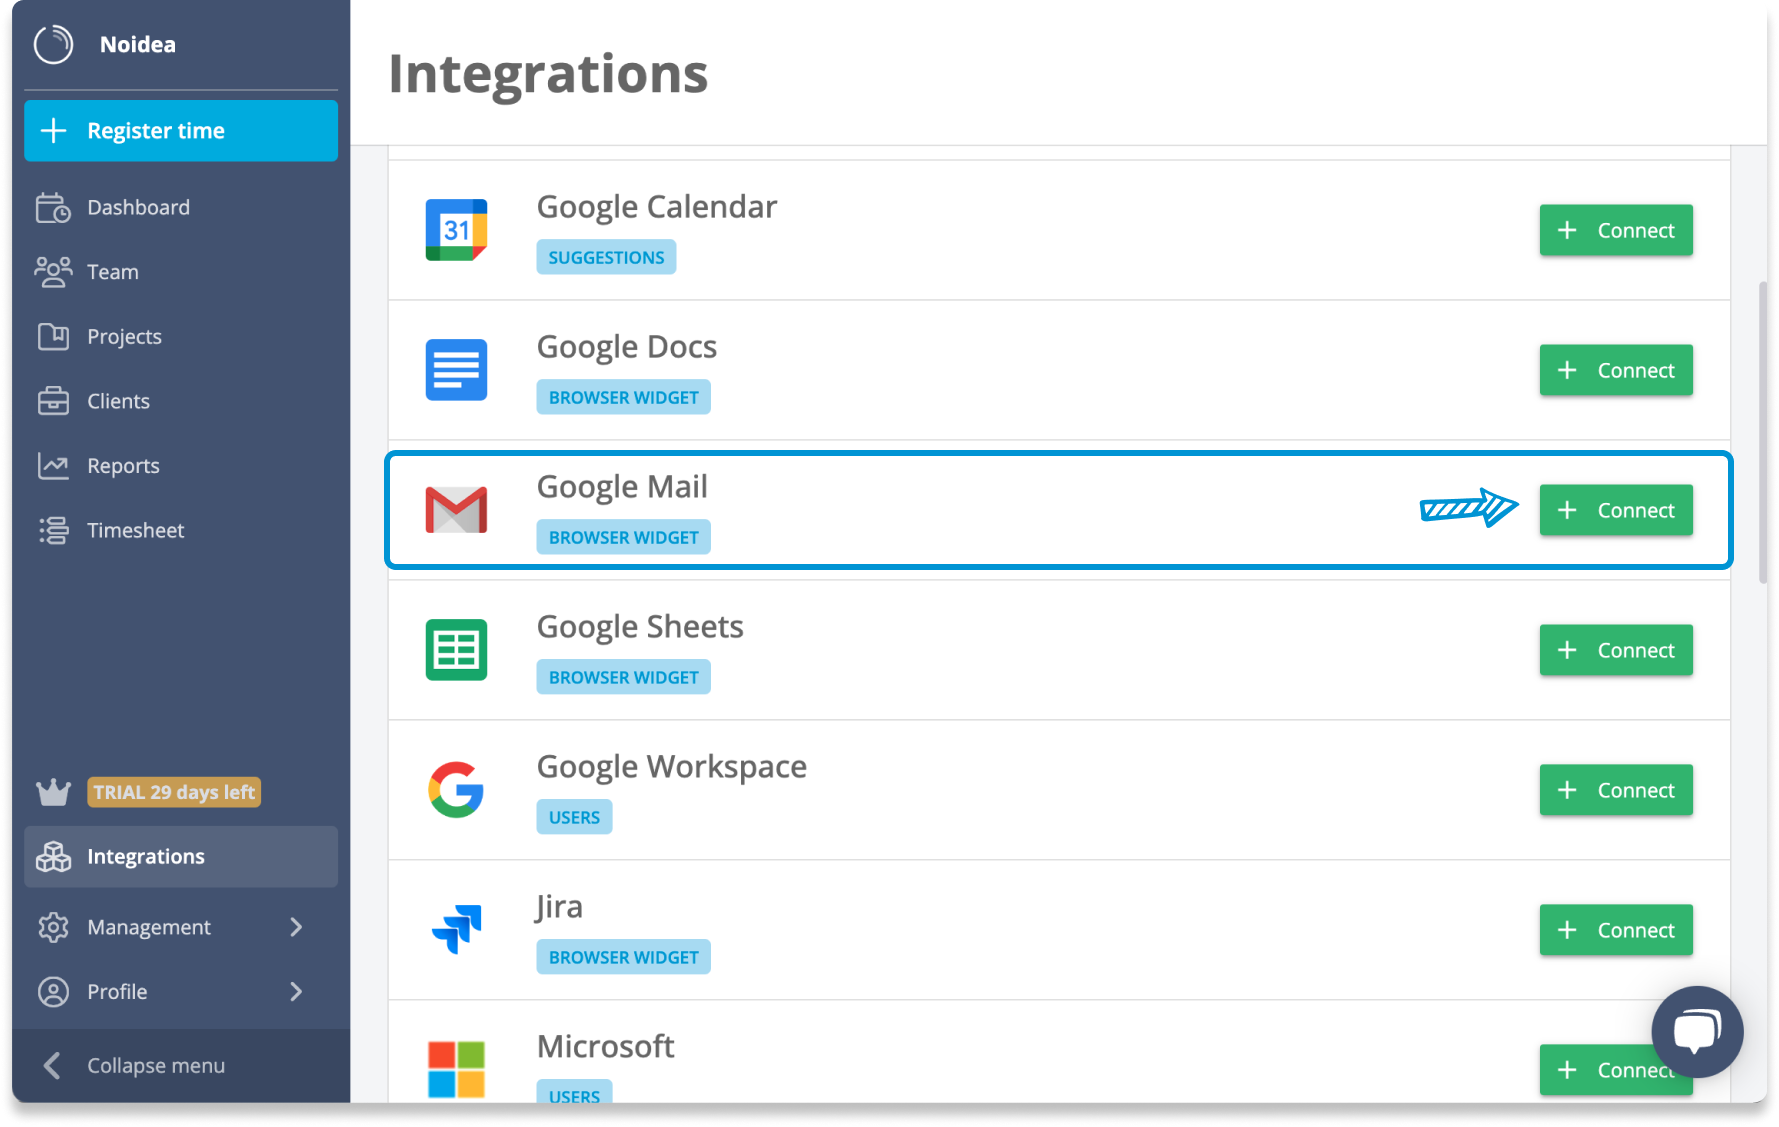Click BROWSER WIDGET tag under Google Mail
The width and height of the screenshot is (1779, 1127).
click(x=623, y=537)
